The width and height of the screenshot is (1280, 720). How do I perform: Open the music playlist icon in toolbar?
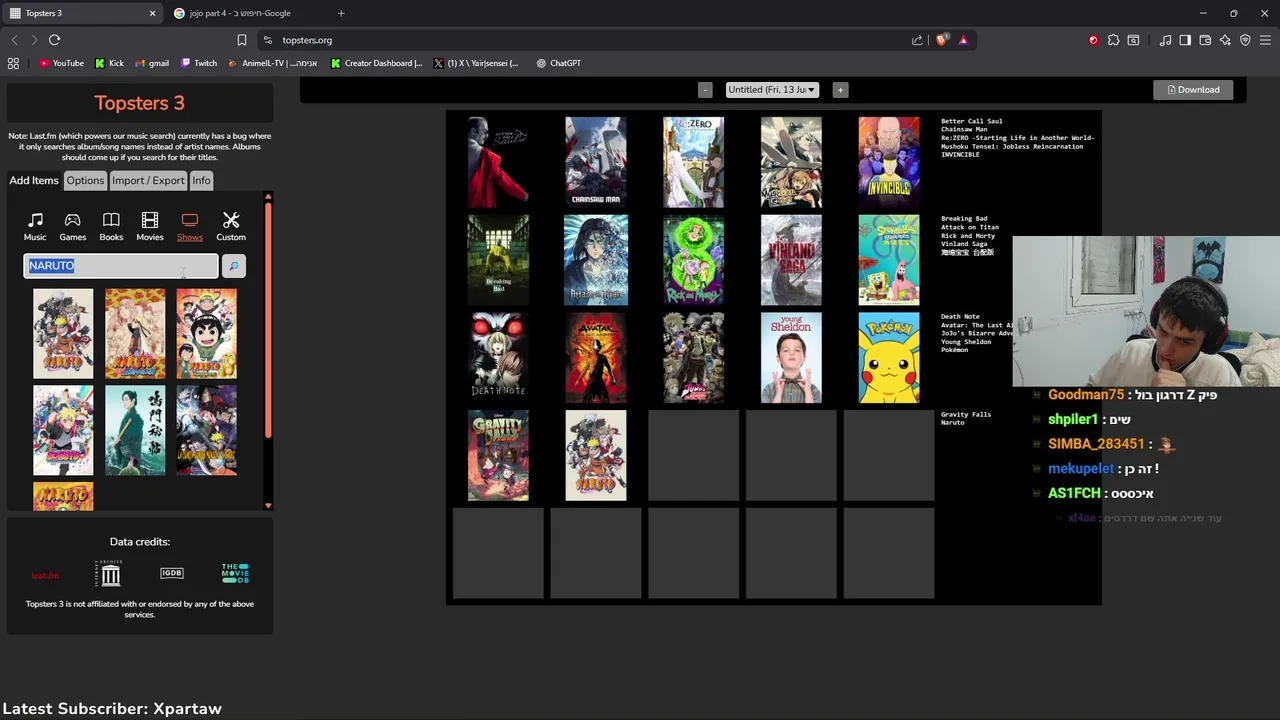click(1165, 40)
